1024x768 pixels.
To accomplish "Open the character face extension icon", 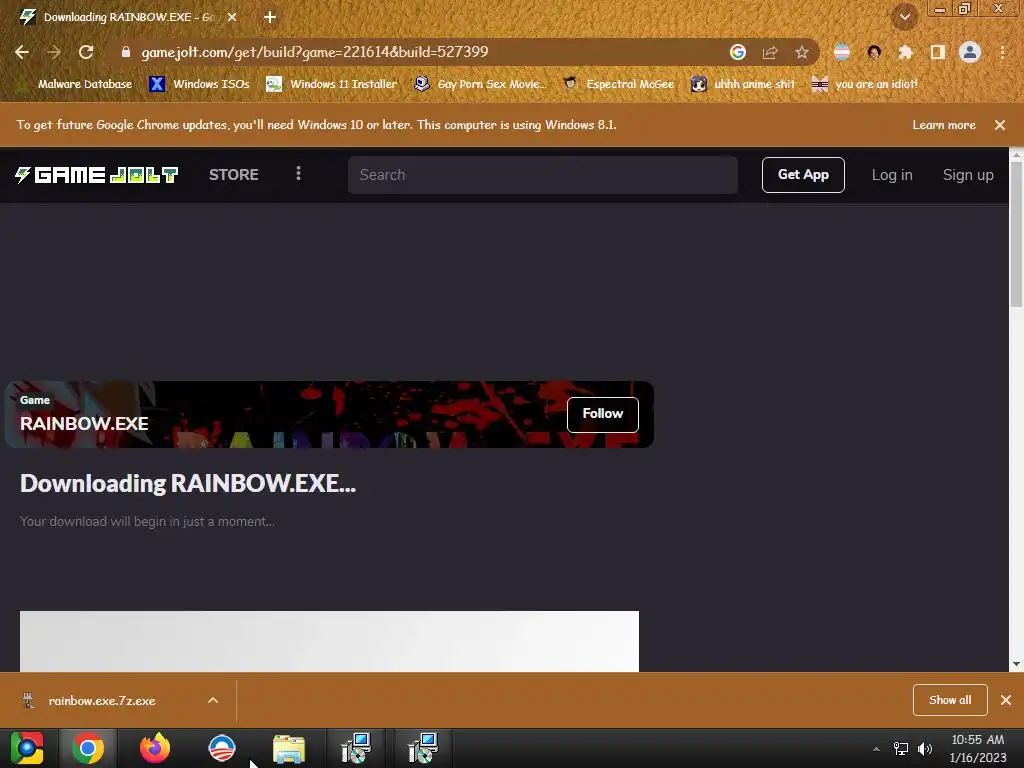I will [x=874, y=52].
